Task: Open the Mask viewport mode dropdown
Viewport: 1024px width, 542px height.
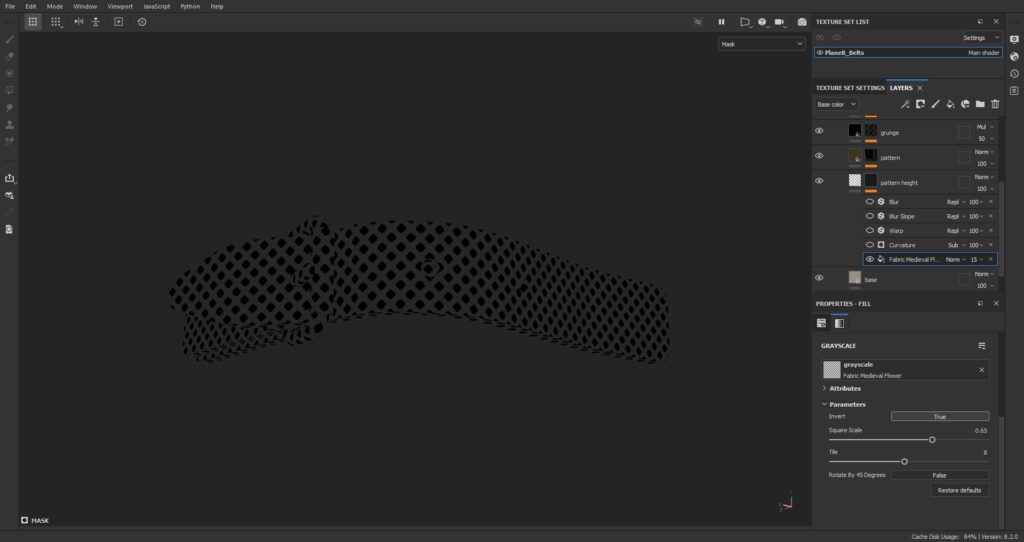Action: click(761, 44)
